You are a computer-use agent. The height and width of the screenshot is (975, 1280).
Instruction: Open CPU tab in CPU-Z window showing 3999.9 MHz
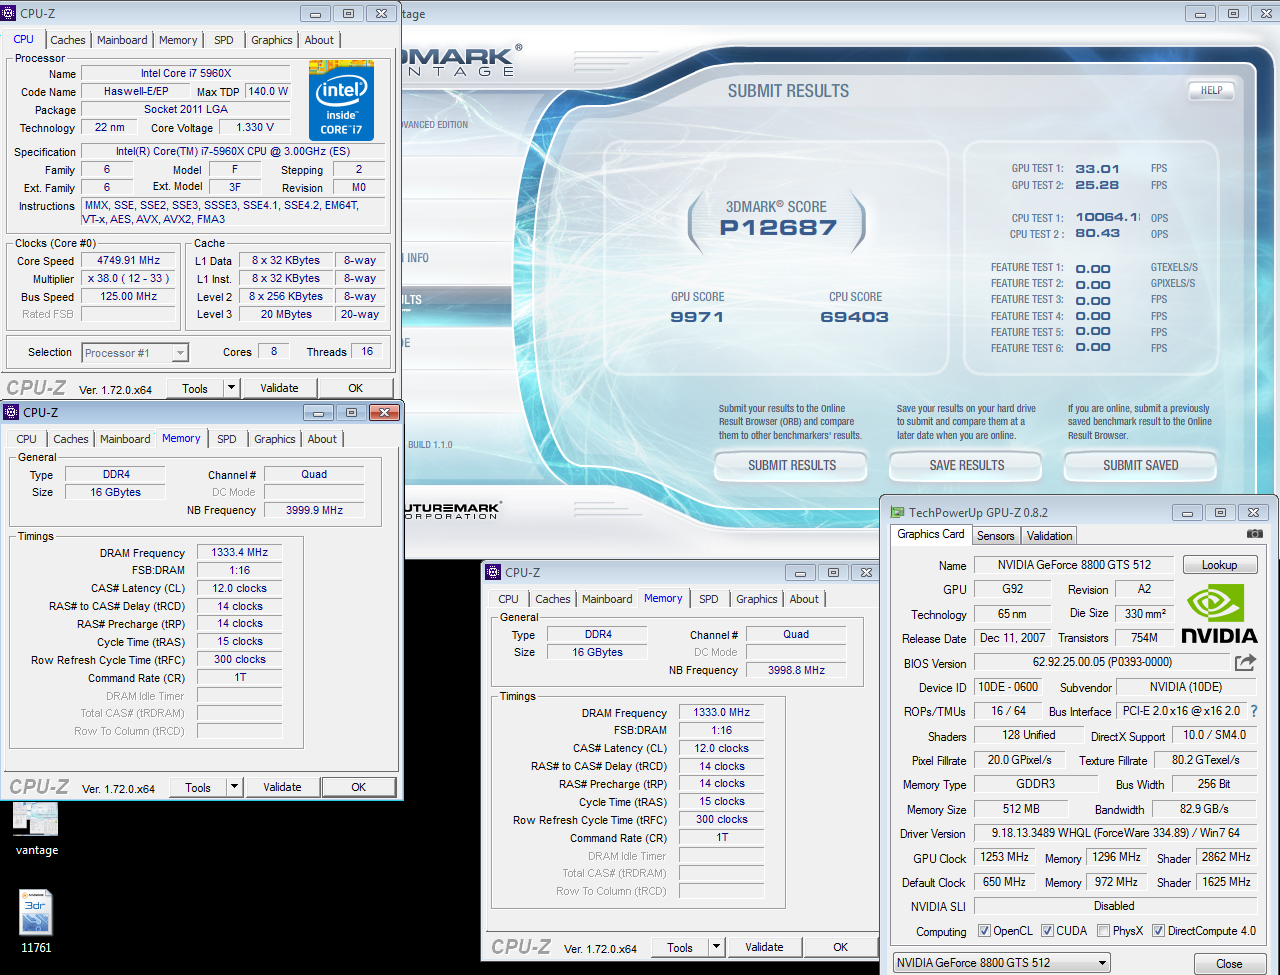(27, 439)
